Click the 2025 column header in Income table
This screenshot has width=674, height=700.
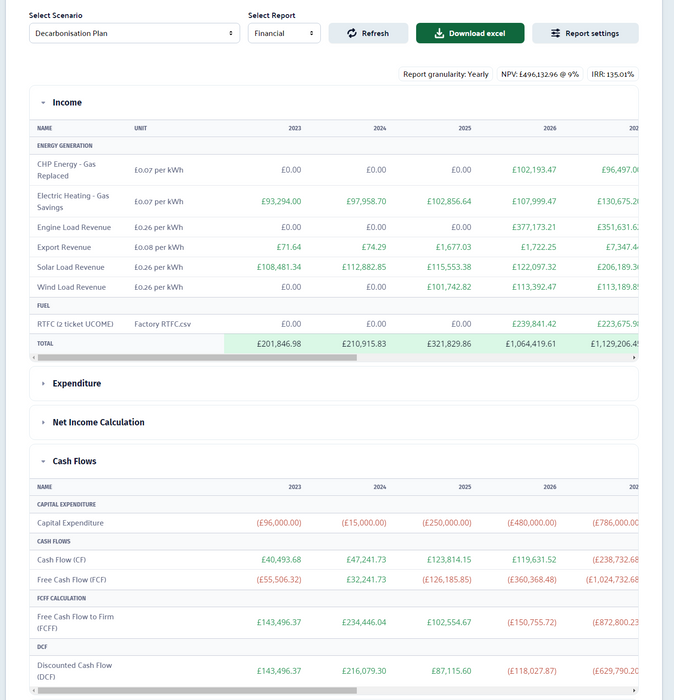pyautogui.click(x=465, y=128)
